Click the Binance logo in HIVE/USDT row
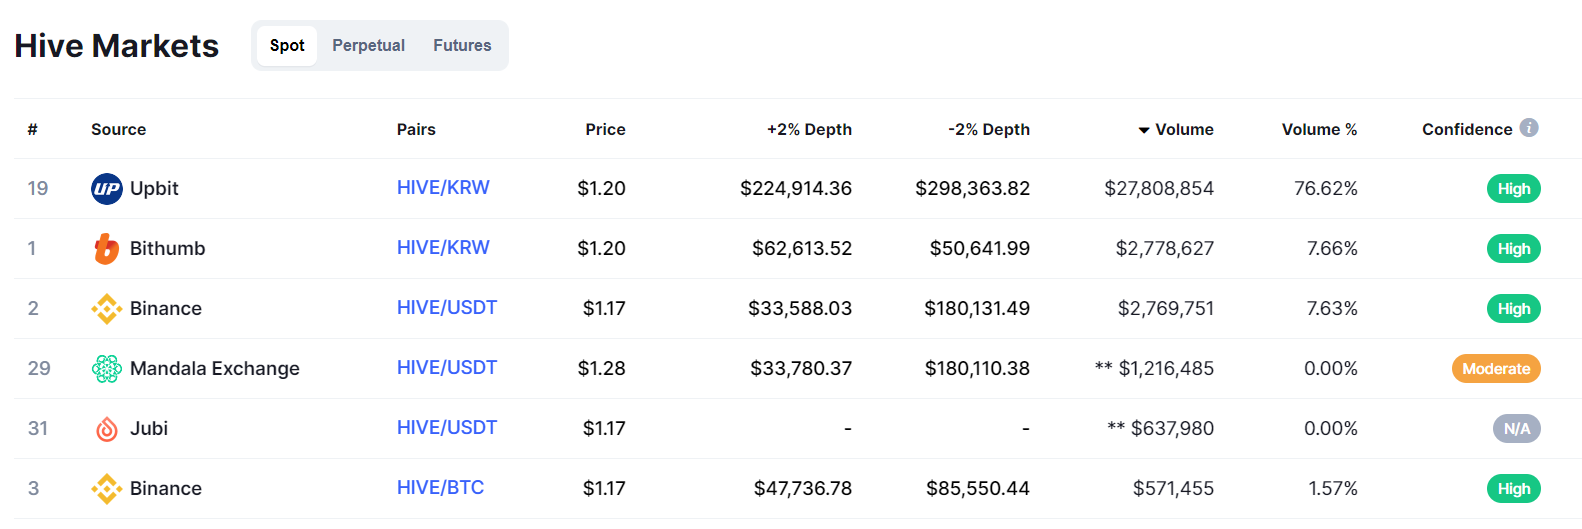 coord(107,309)
